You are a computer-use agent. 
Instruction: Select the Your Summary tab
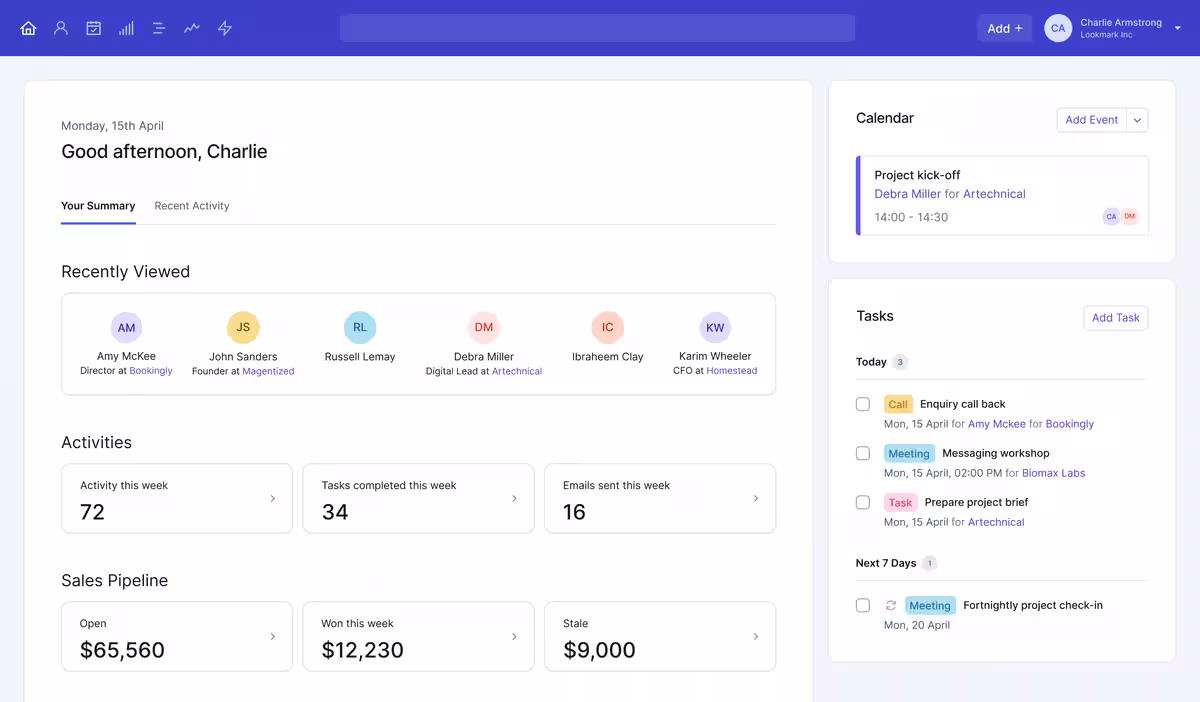(98, 206)
